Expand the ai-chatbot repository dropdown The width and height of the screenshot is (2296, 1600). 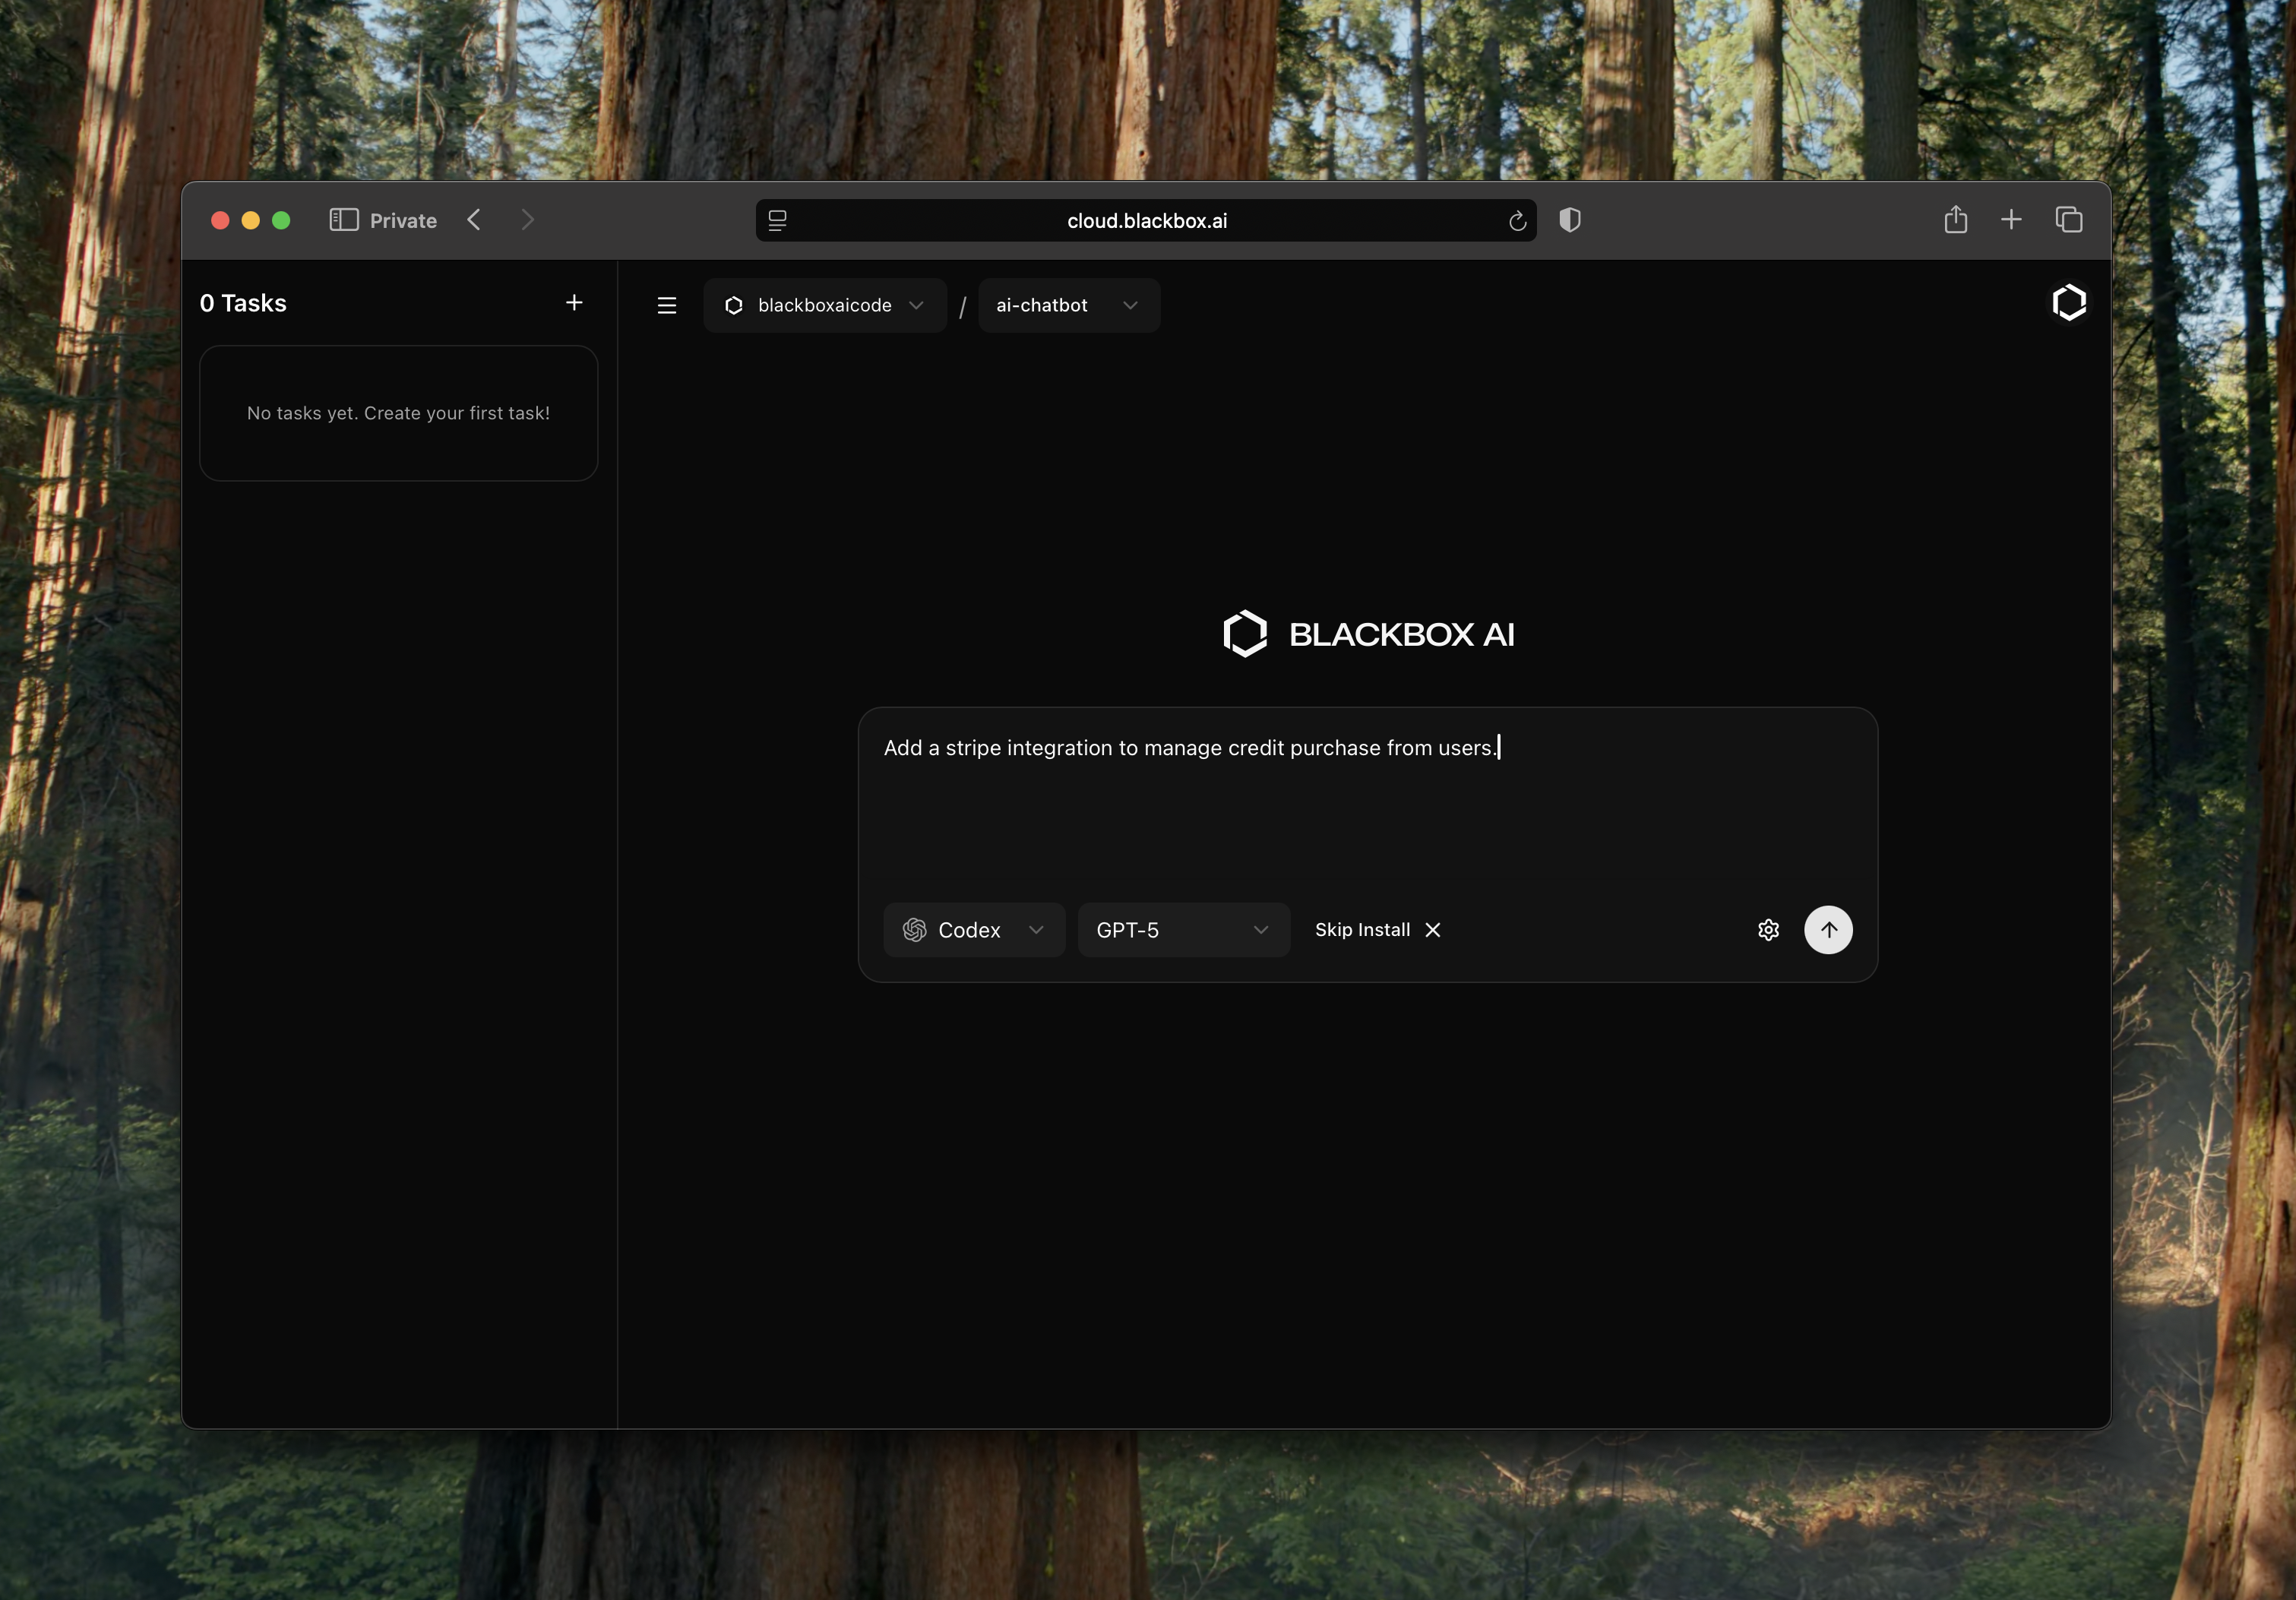tap(1068, 305)
